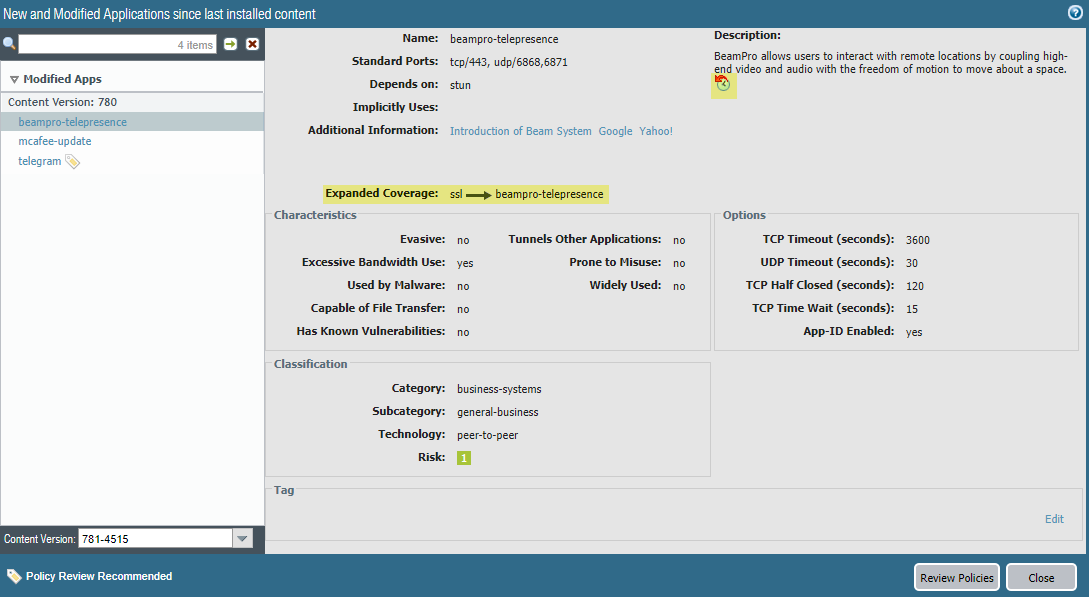
Task: Open the Content Version dropdown arrow
Action: (242, 539)
